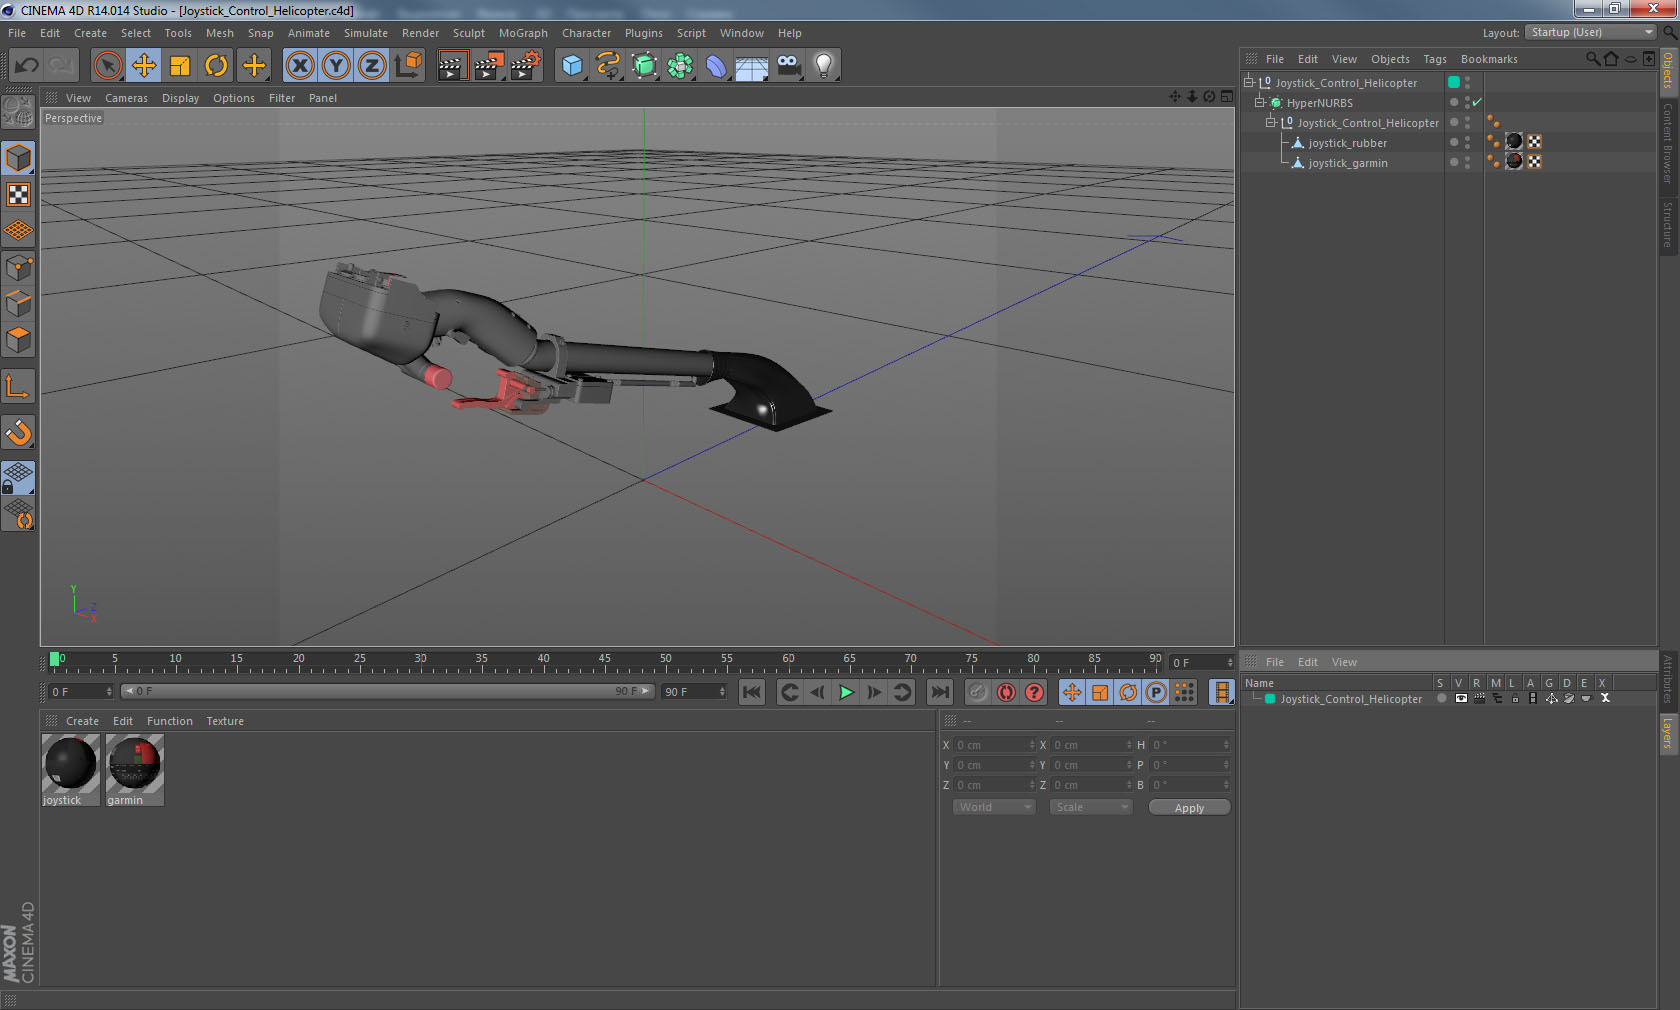Screen dimensions: 1680x1010
Task: Toggle snapping magnet icon
Action: 18,433
